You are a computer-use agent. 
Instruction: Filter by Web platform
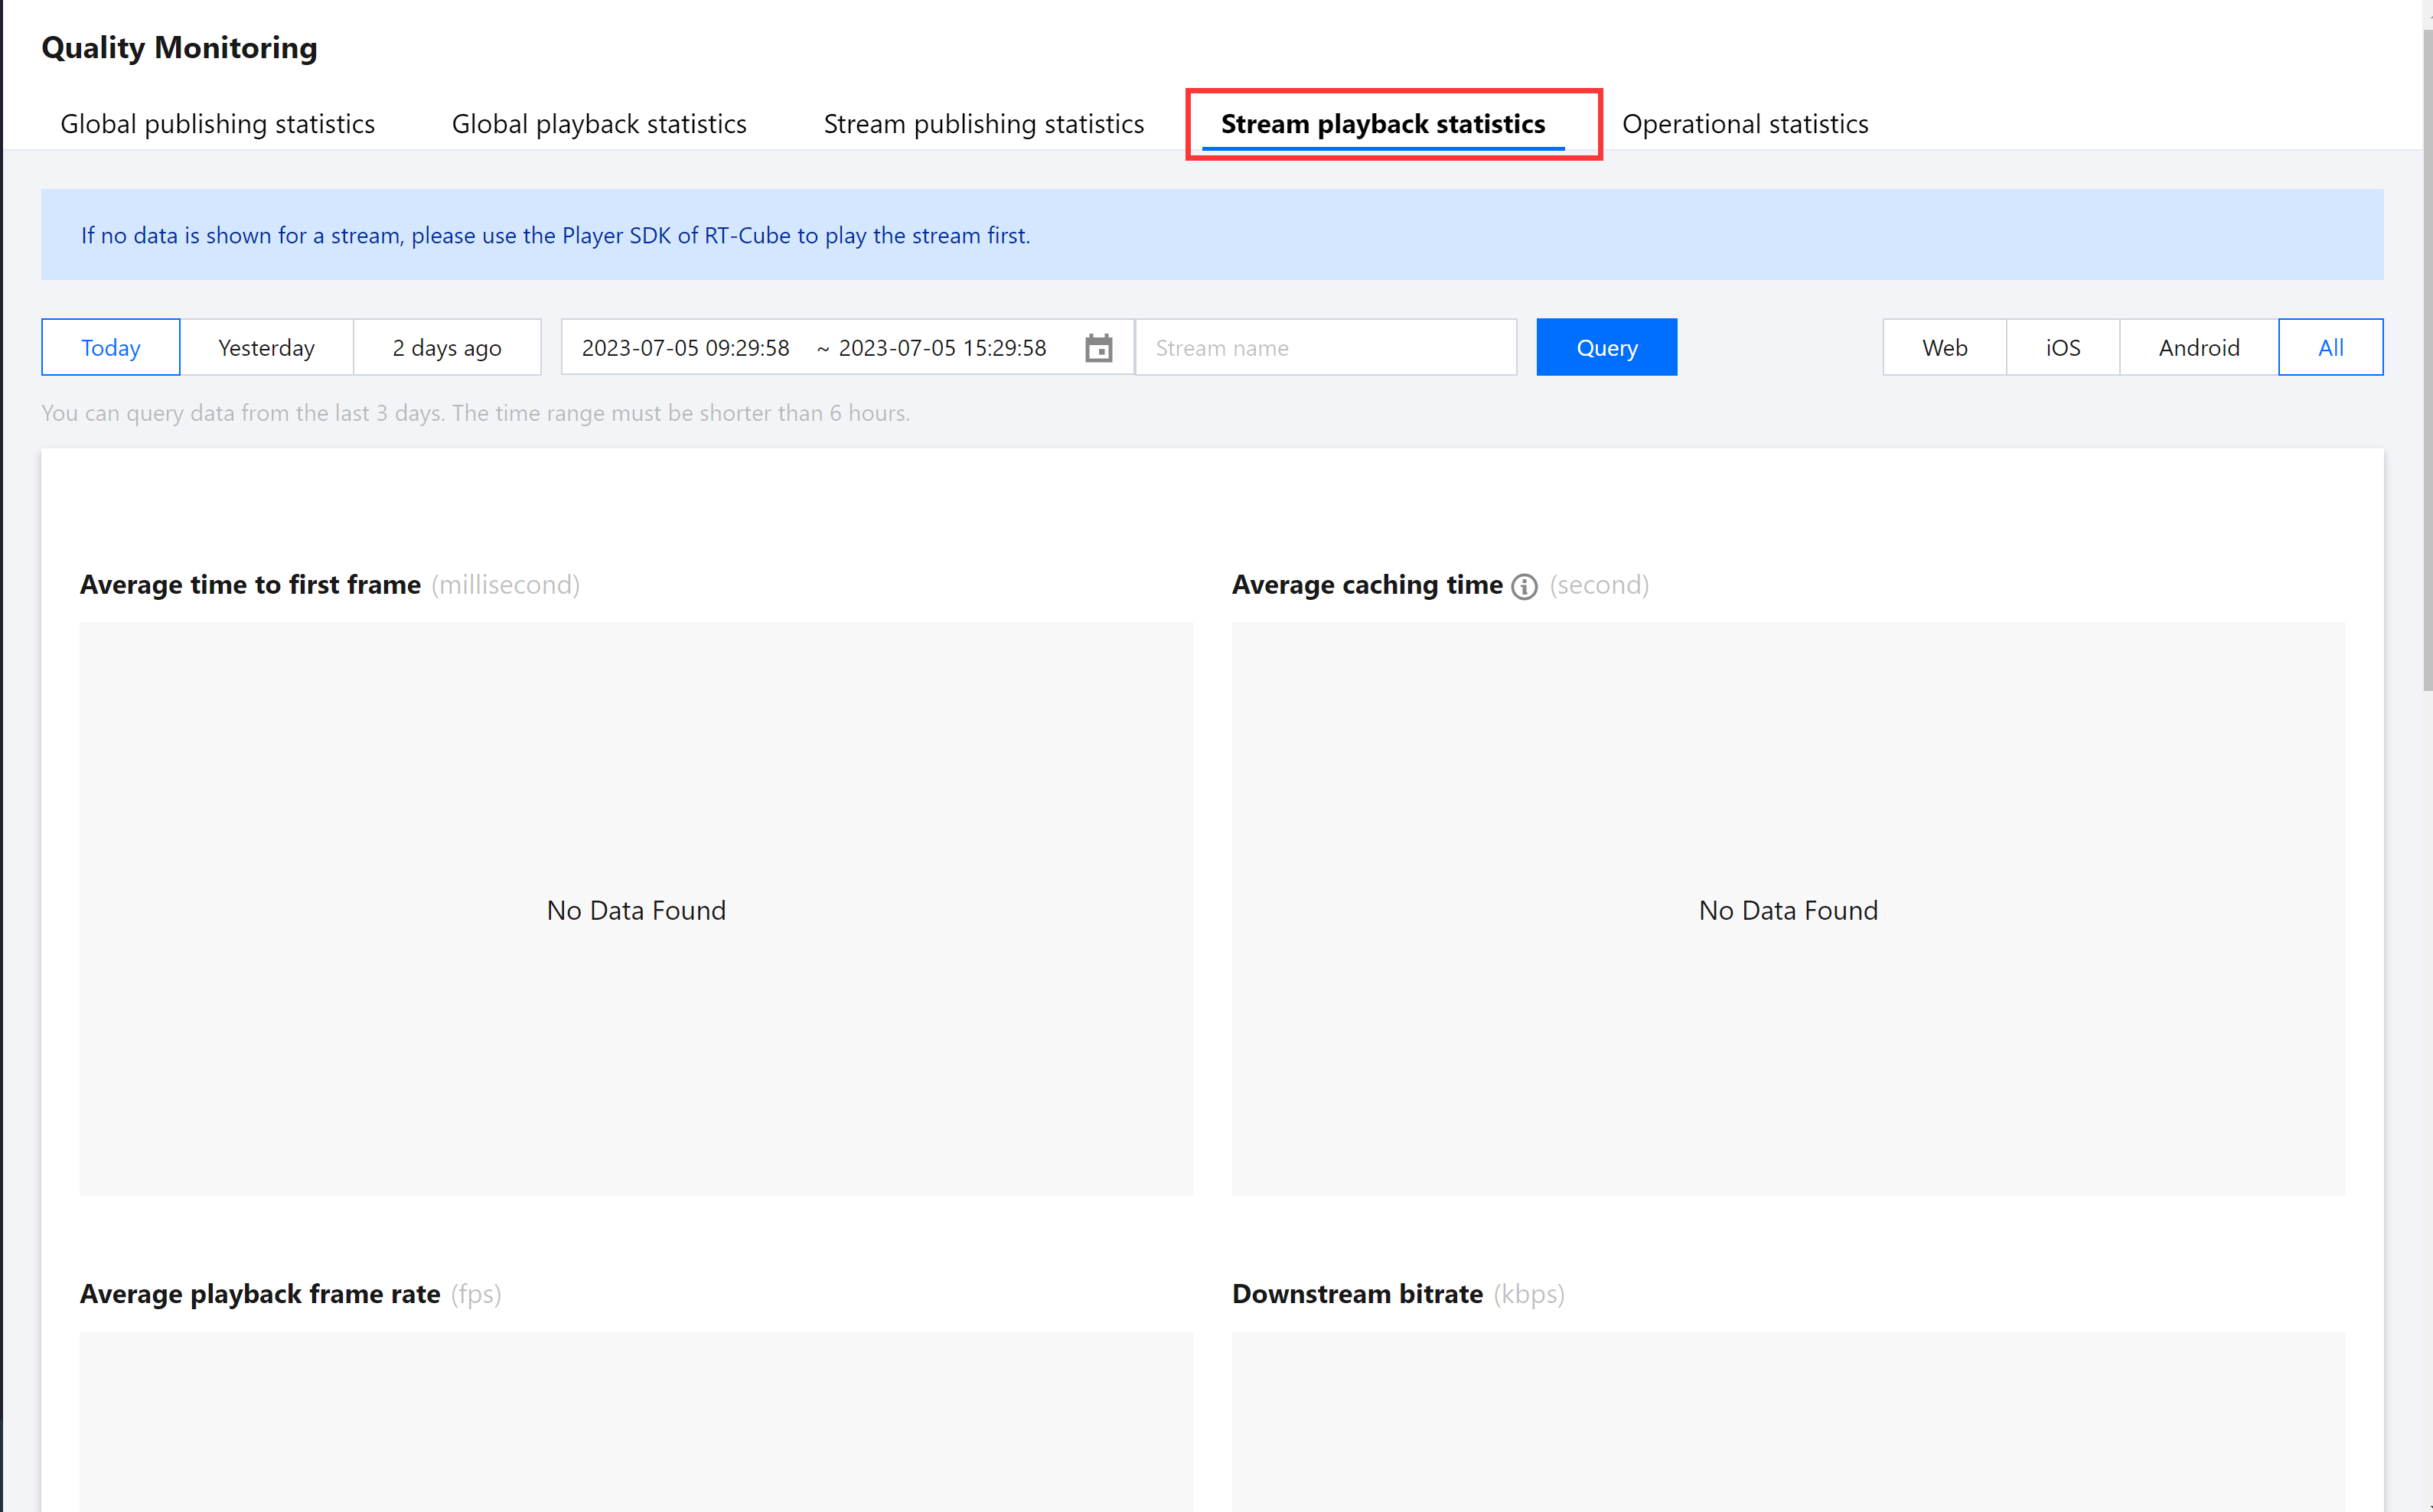coord(1944,348)
